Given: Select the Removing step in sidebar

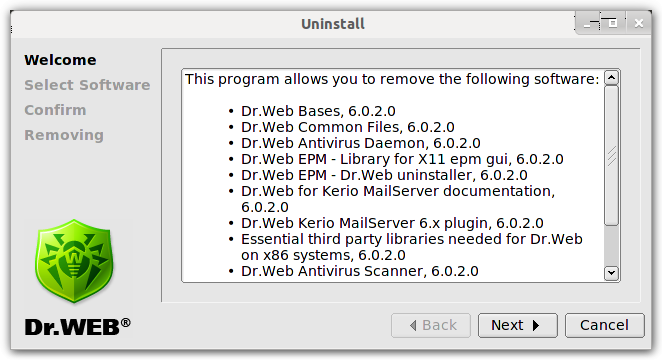Looking at the screenshot, I should click(64, 135).
